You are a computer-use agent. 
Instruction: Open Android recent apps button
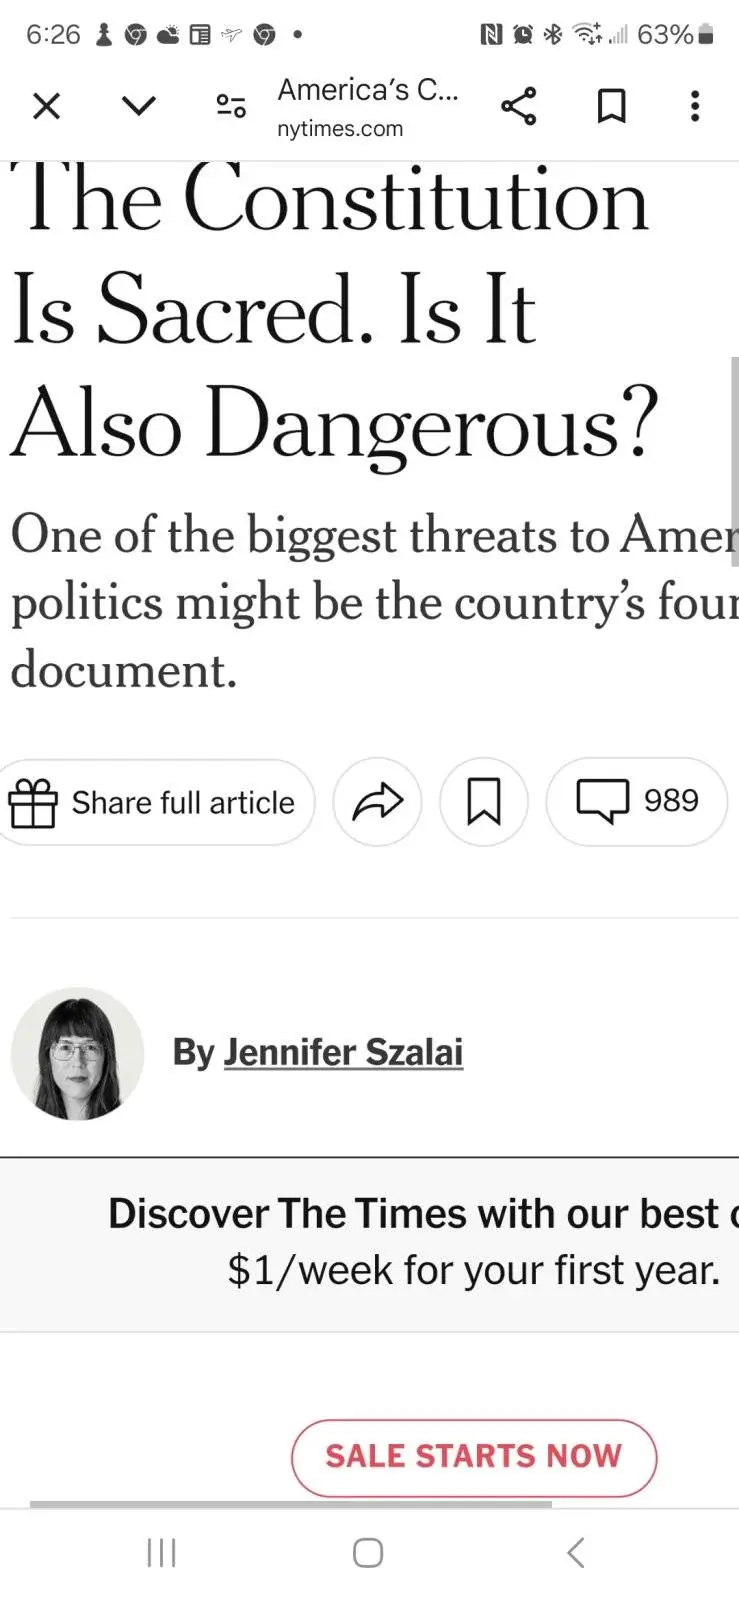pyautogui.click(x=161, y=1553)
